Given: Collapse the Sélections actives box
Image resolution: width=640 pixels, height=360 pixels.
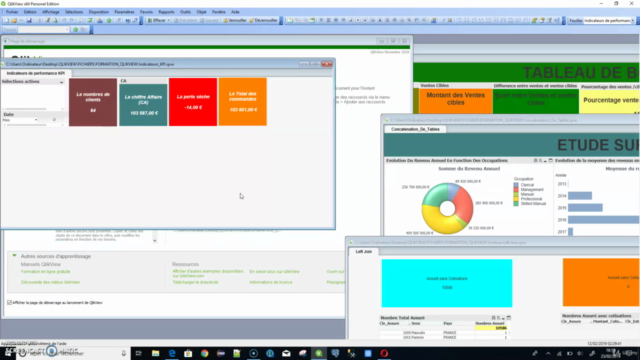Looking at the screenshot, I should pos(62,82).
